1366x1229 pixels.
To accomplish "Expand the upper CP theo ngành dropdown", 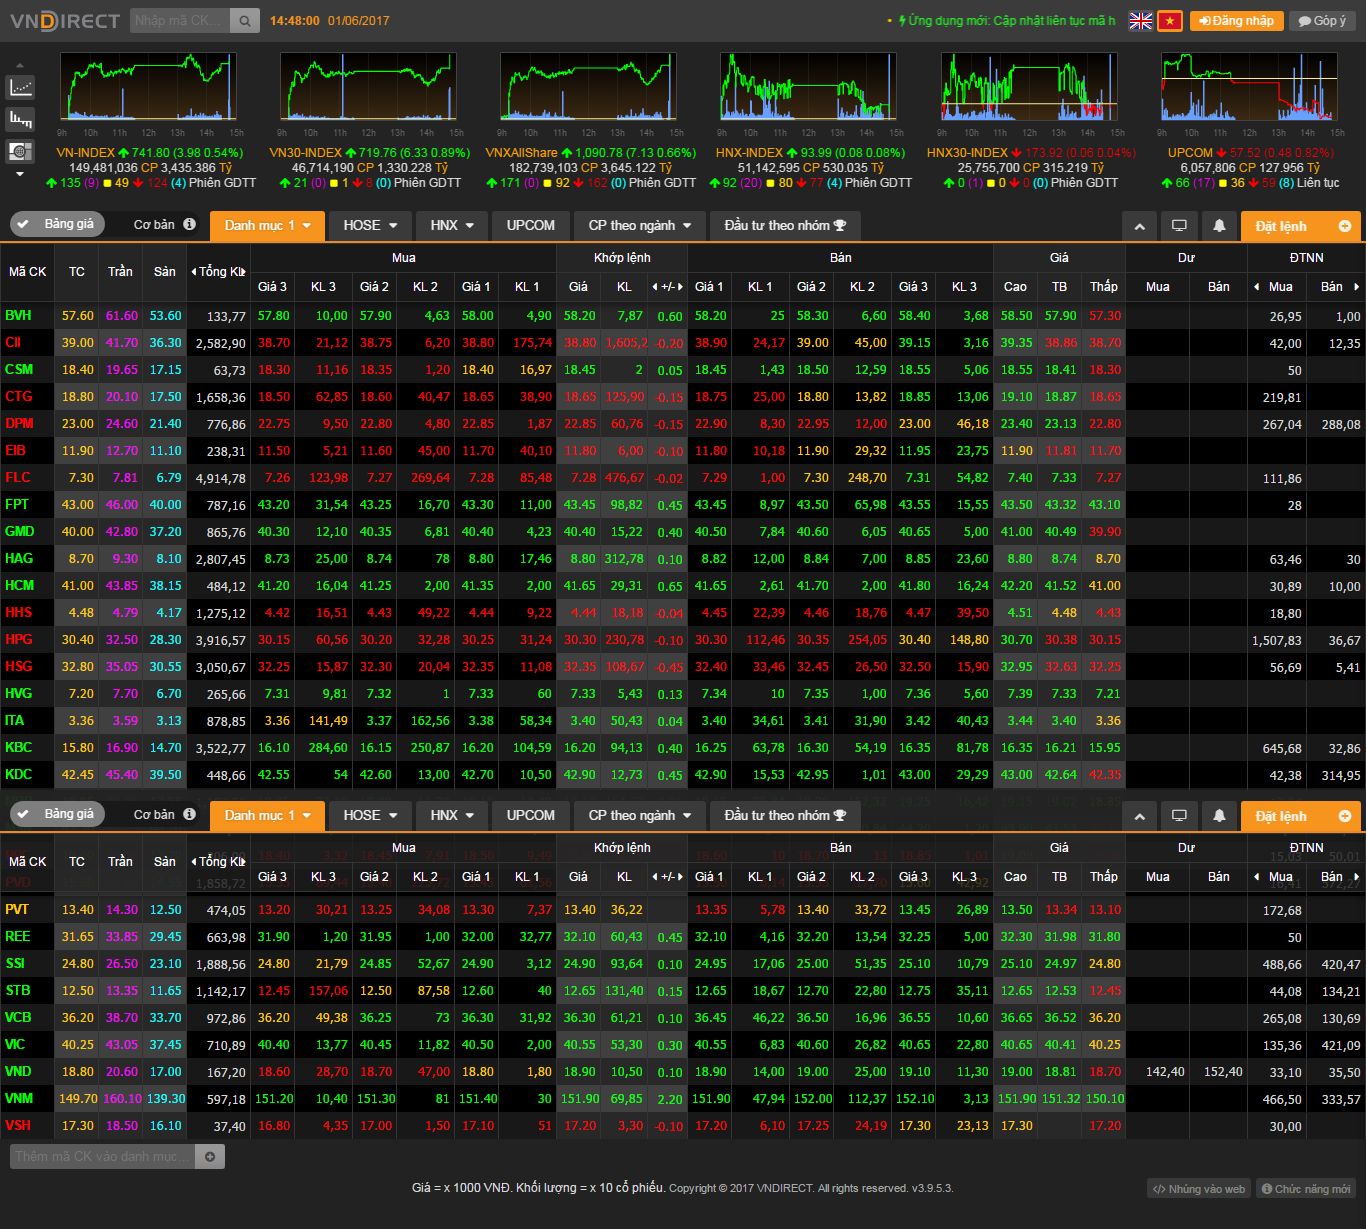I will pos(640,226).
